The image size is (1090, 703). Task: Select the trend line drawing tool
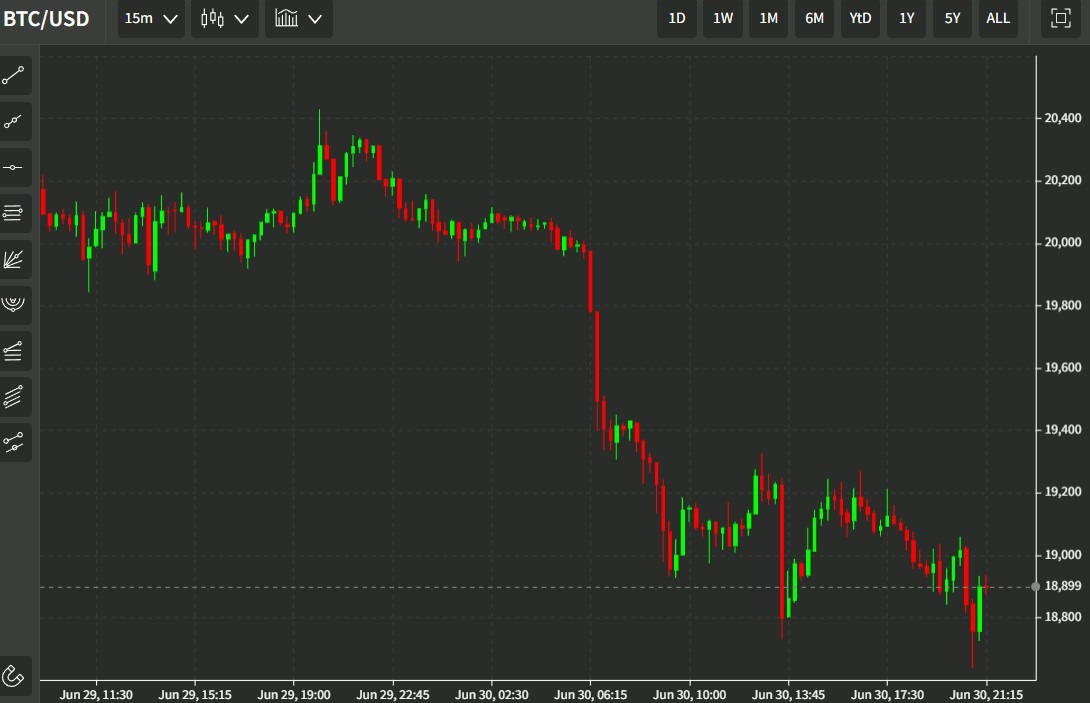[15, 76]
